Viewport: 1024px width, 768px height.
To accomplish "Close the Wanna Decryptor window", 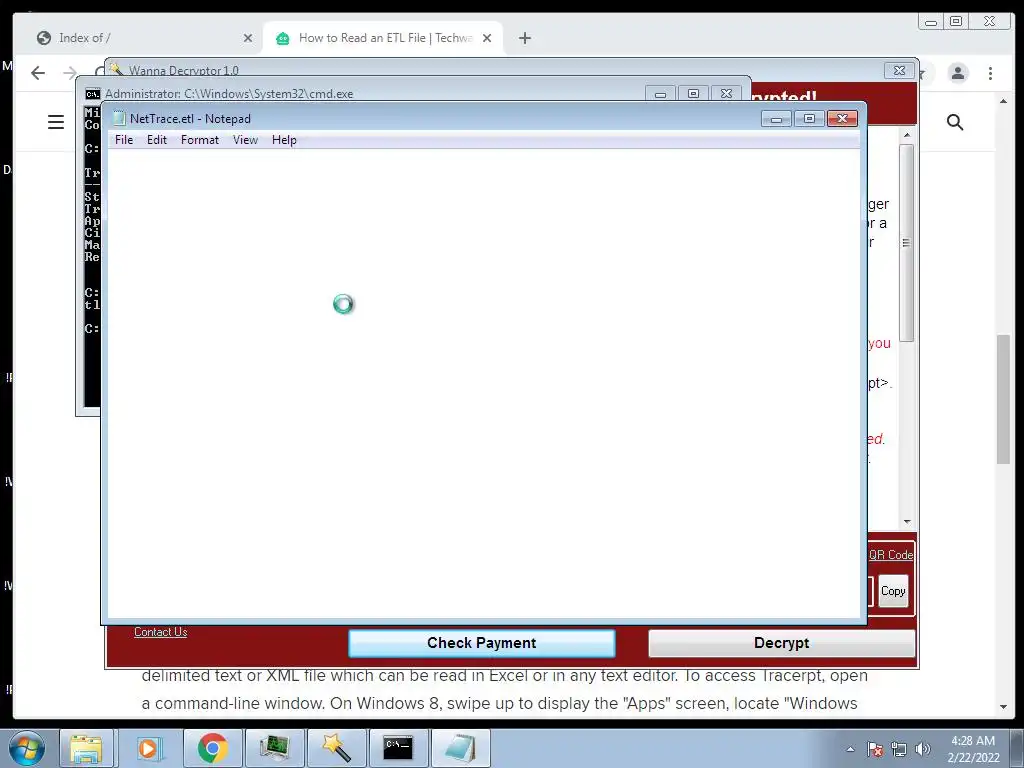I will tap(899, 71).
